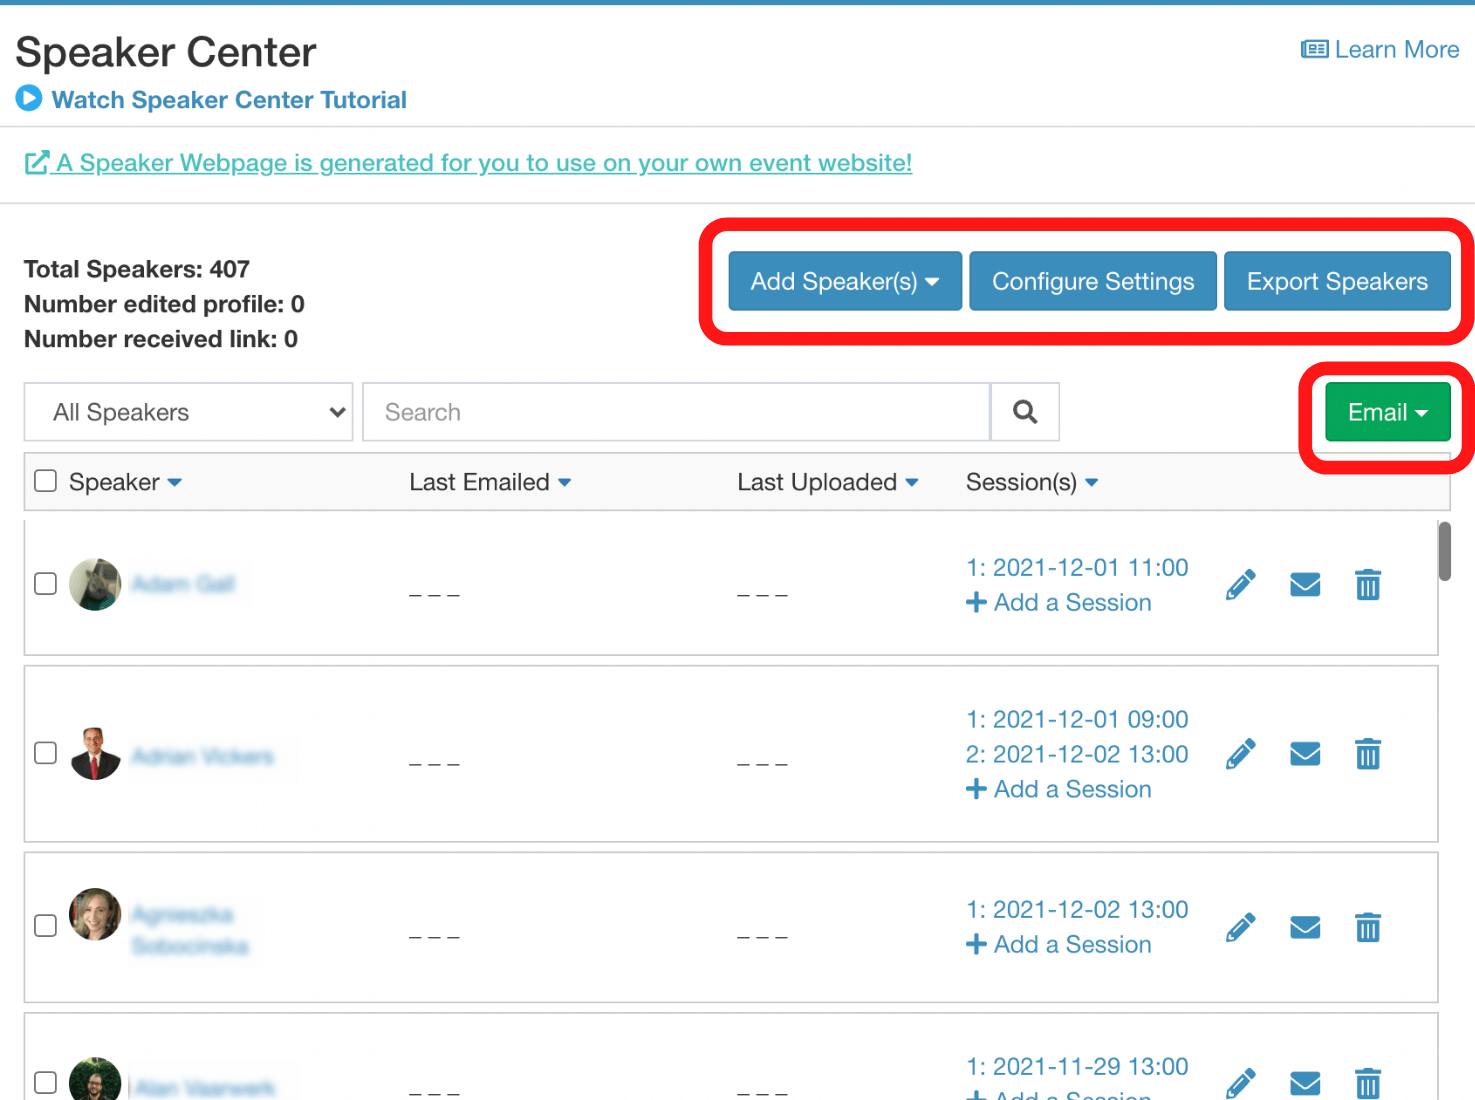Screen dimensions: 1475x1100
Task: Email the third speaker via envelope icon
Action: tap(1305, 928)
